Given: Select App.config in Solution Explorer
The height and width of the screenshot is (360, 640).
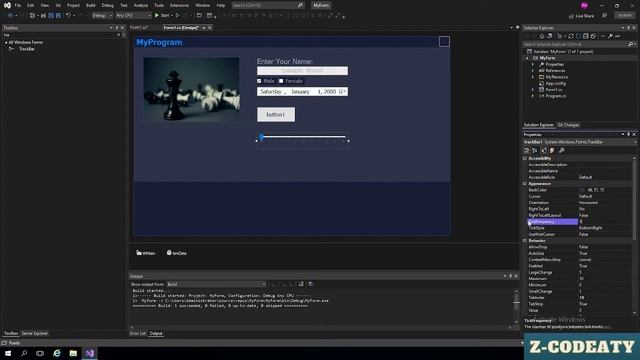Looking at the screenshot, I should pos(556,83).
